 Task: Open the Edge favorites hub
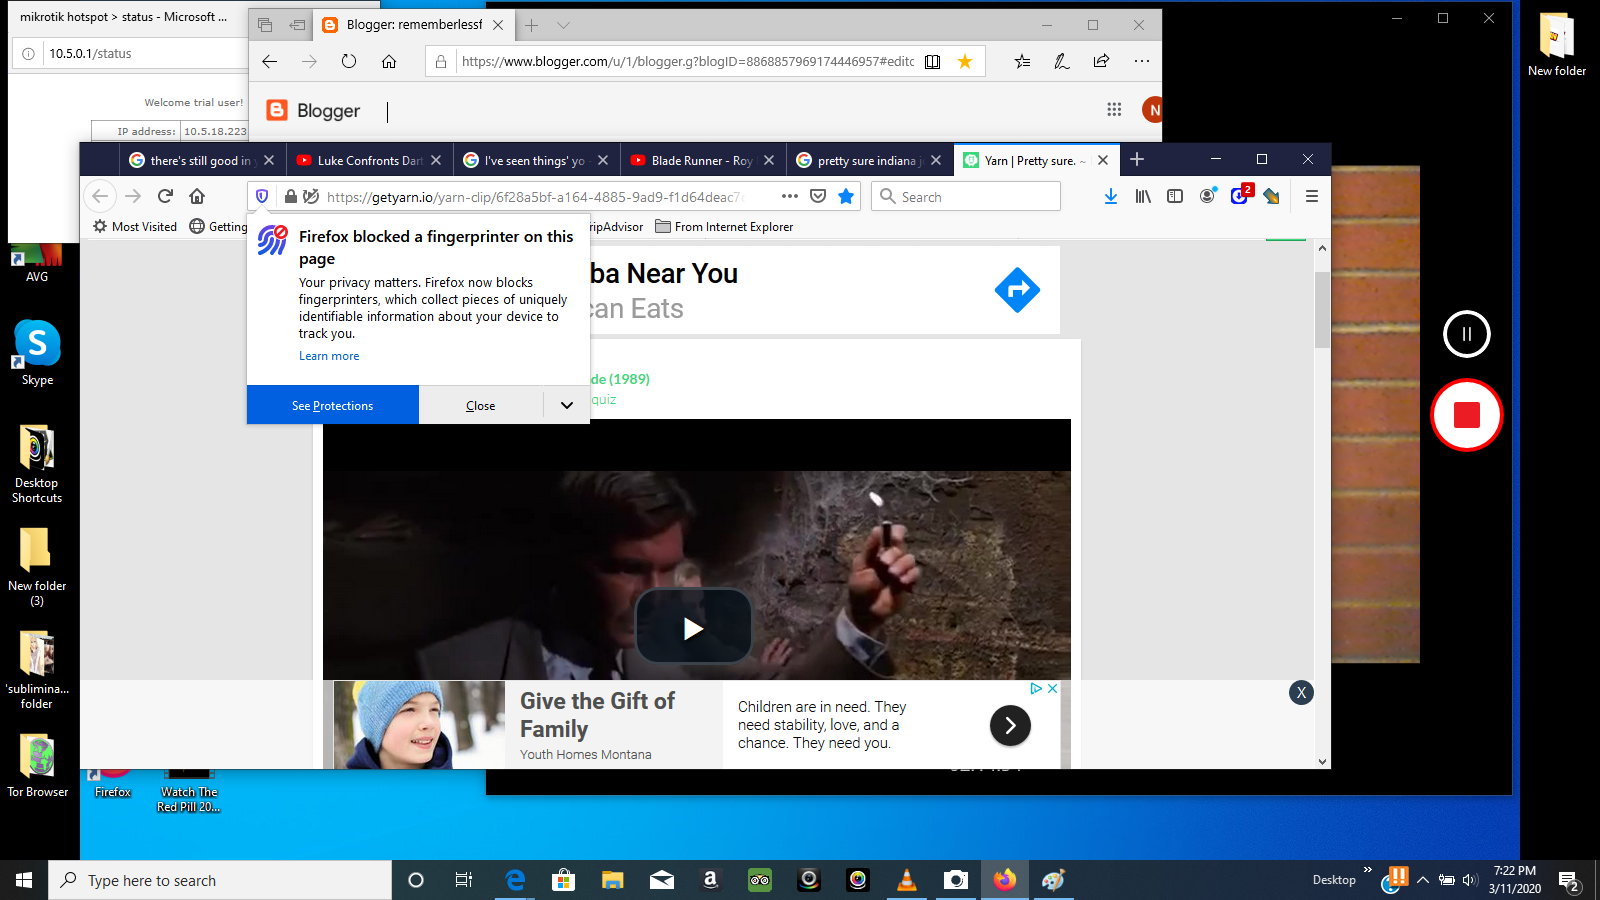(1022, 61)
